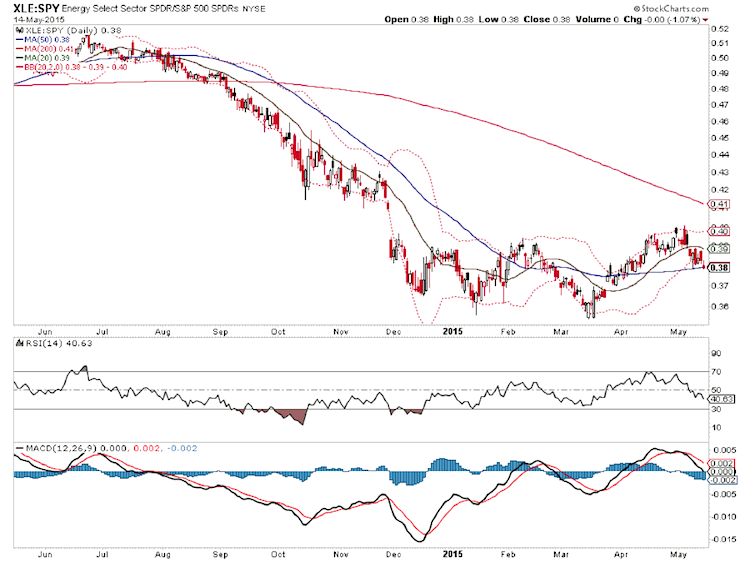Image resolution: width=750 pixels, height=562 pixels.
Task: Click the XLE:SPY ticker title
Action: (36, 8)
